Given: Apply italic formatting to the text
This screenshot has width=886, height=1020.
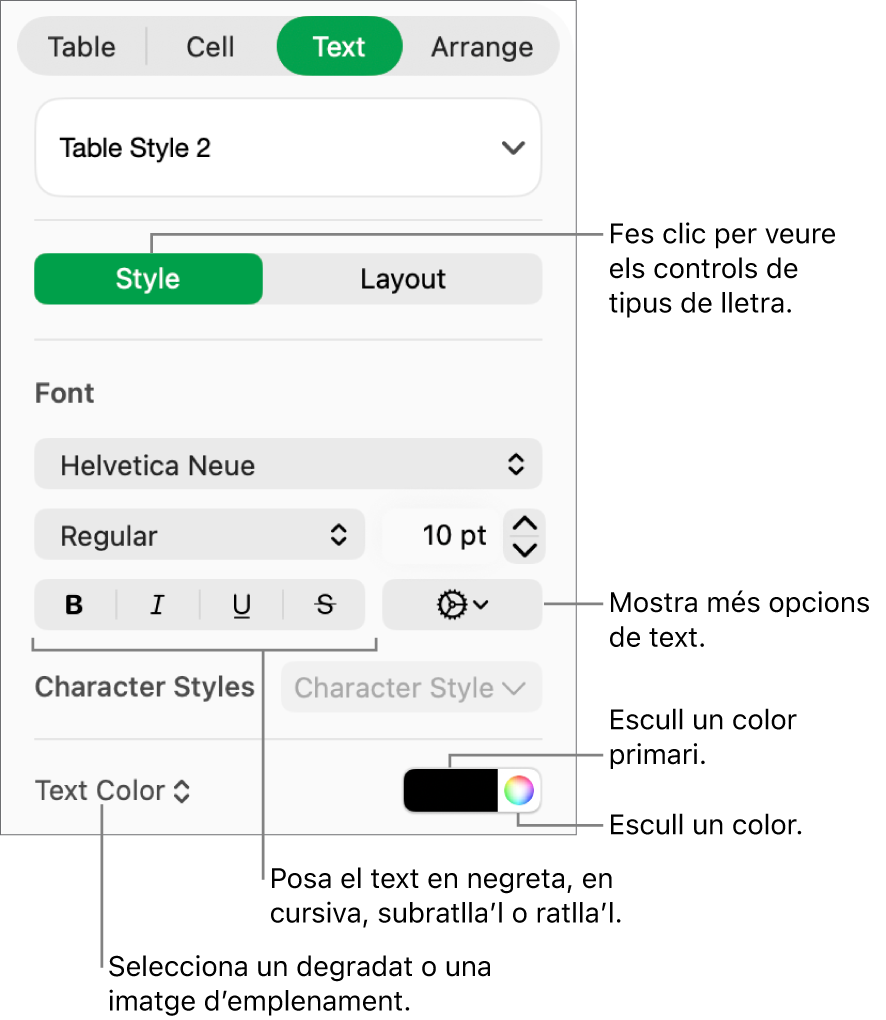Looking at the screenshot, I should tap(158, 605).
